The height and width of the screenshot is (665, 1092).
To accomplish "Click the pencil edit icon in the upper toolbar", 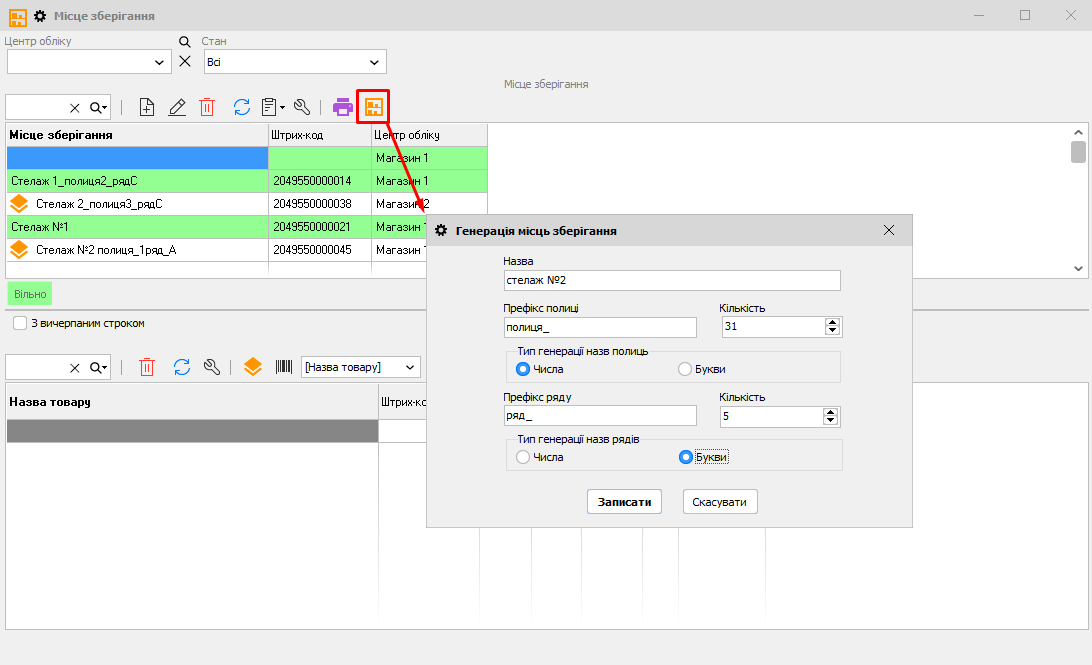I will point(177,108).
